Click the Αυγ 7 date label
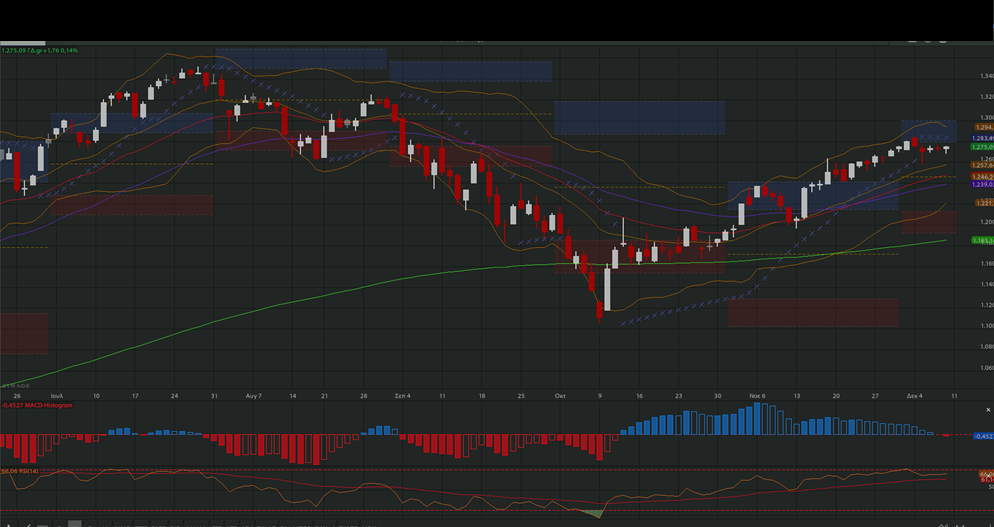Image resolution: width=994 pixels, height=527 pixels. coord(254,396)
